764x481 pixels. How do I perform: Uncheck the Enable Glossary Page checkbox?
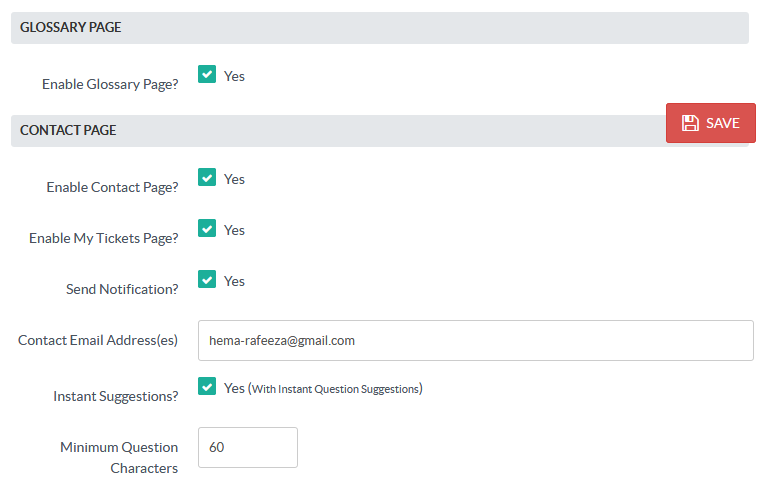[x=207, y=74]
